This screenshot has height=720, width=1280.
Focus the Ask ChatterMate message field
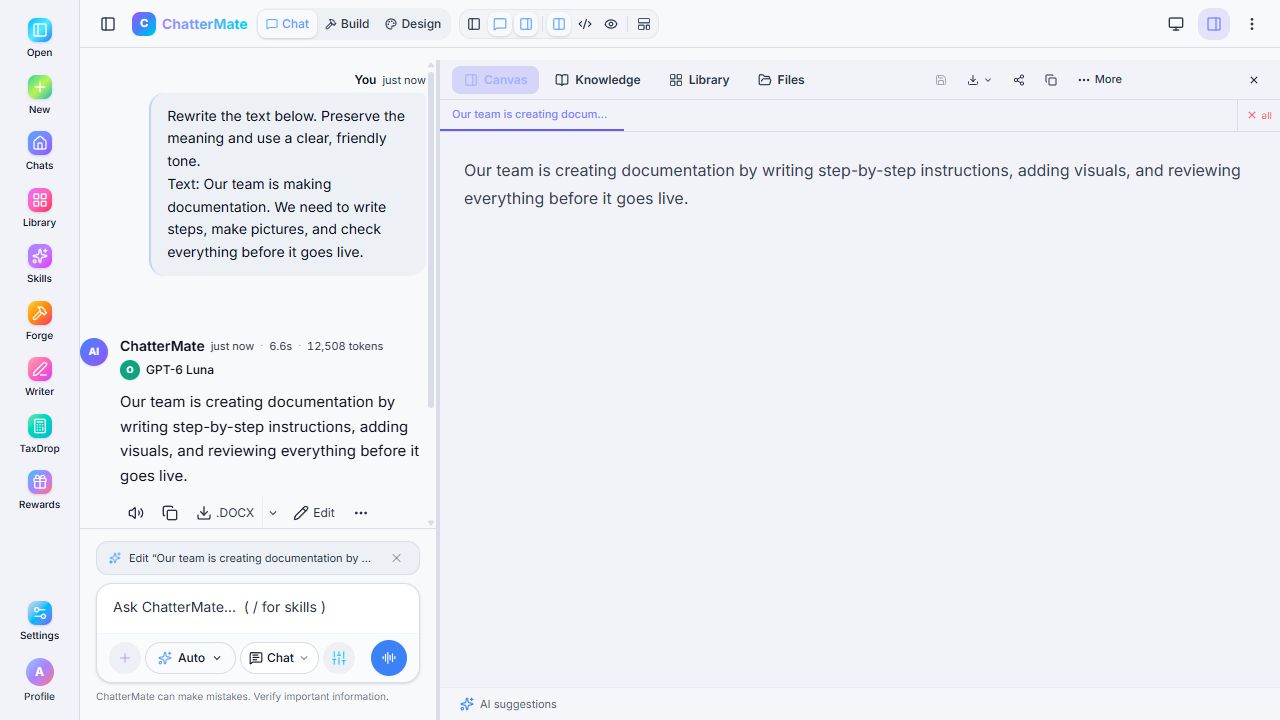click(x=258, y=607)
